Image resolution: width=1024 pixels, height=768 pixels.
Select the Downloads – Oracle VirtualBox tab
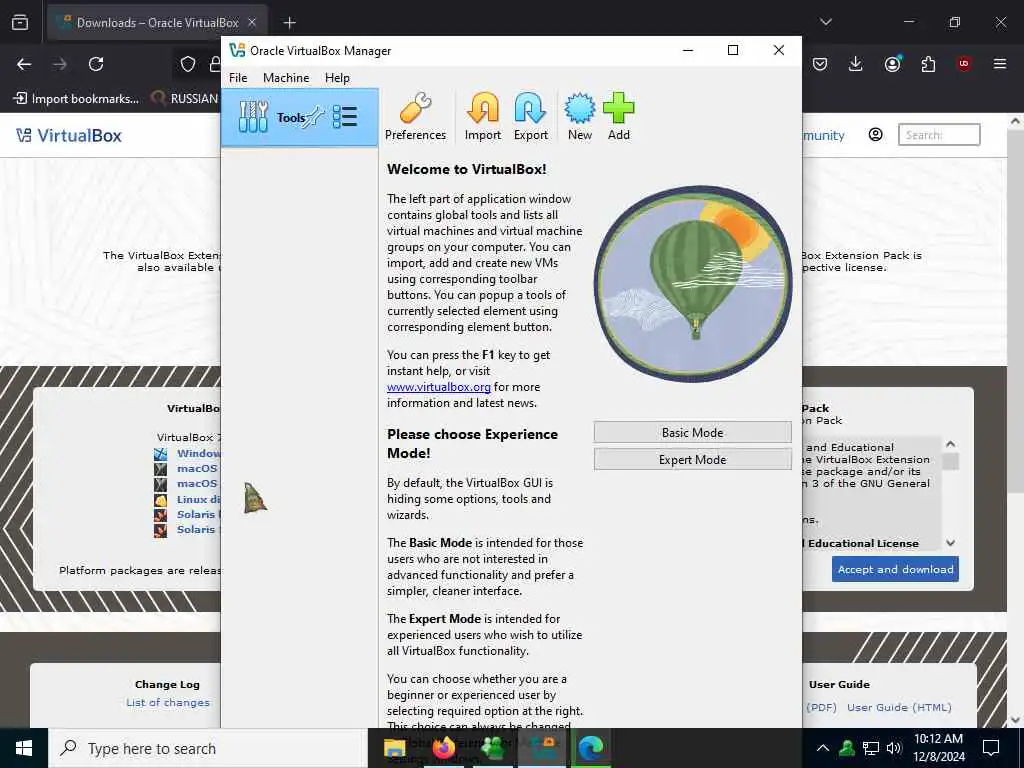[x=157, y=23]
